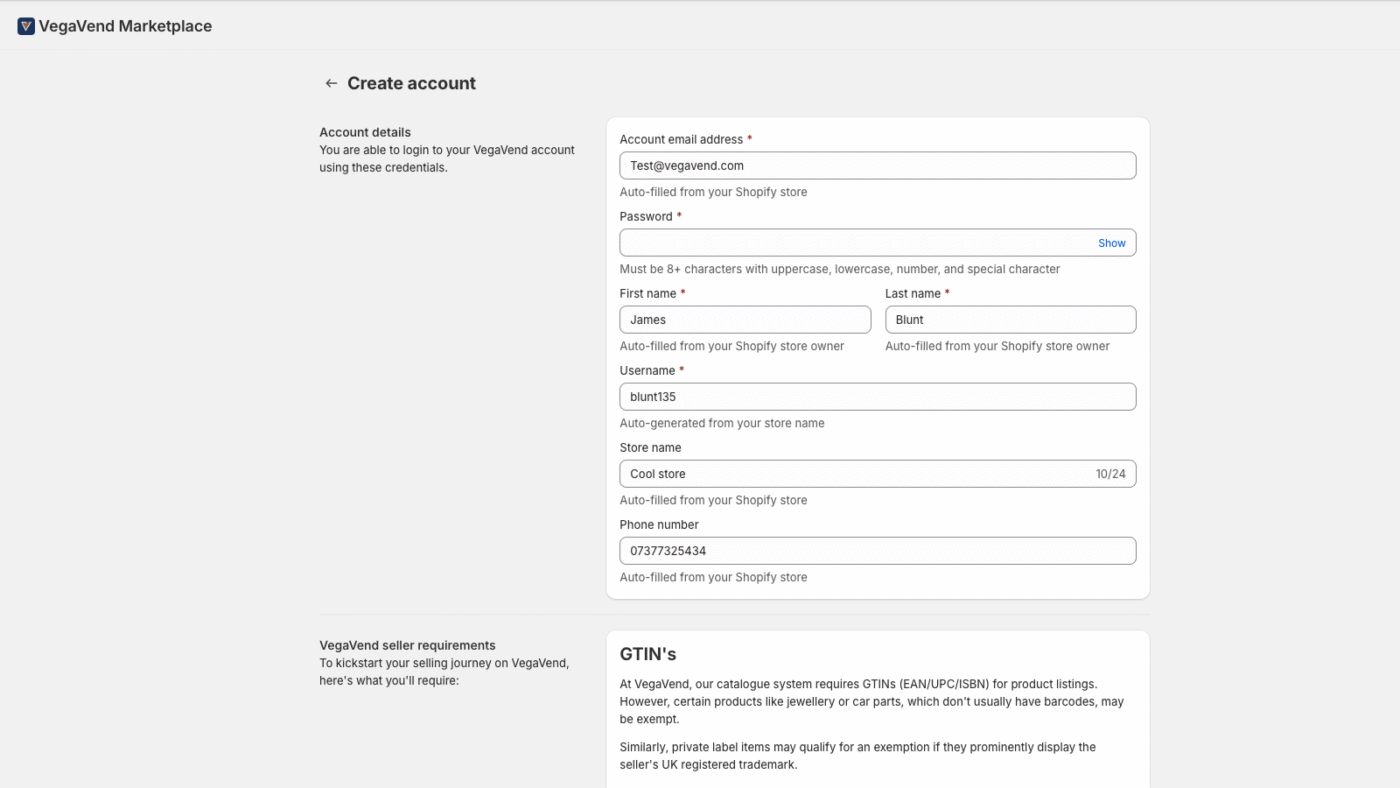Screen dimensions: 1400x788
Task: Click the Store name label
Action: click(650, 448)
